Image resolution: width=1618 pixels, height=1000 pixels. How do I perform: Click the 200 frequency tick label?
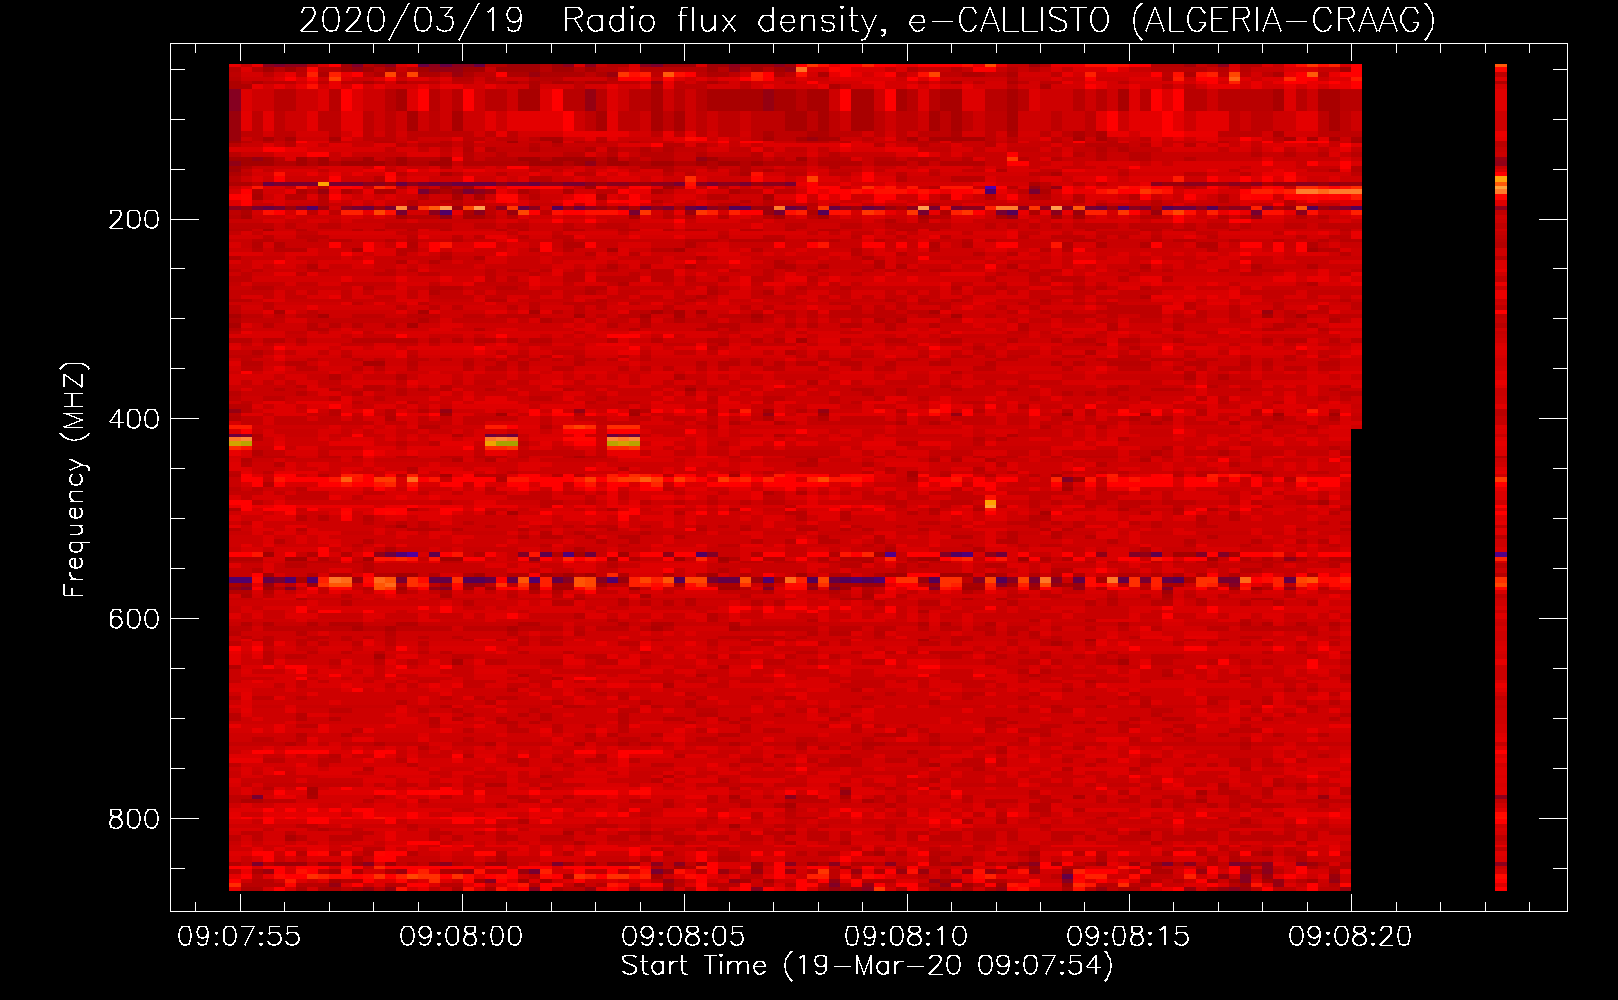(x=134, y=219)
